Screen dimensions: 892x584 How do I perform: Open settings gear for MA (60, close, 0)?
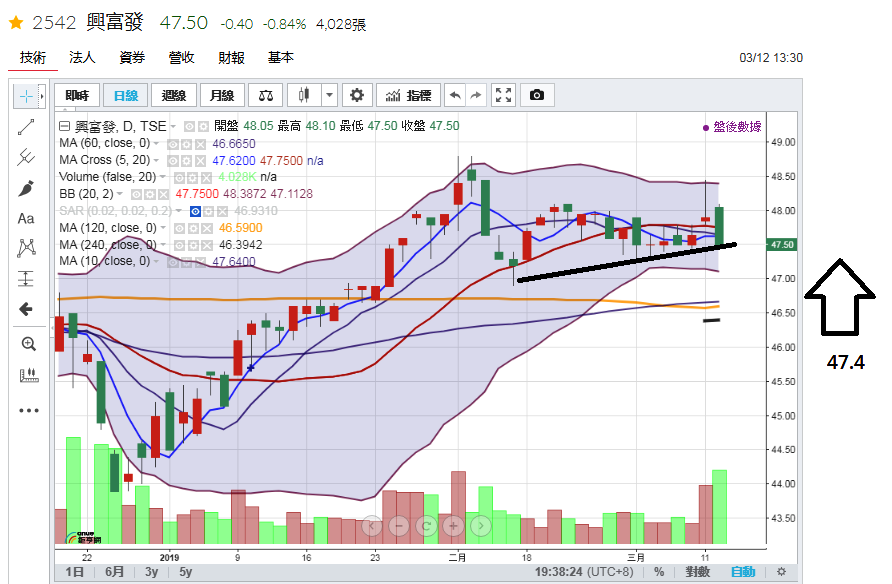(187, 144)
